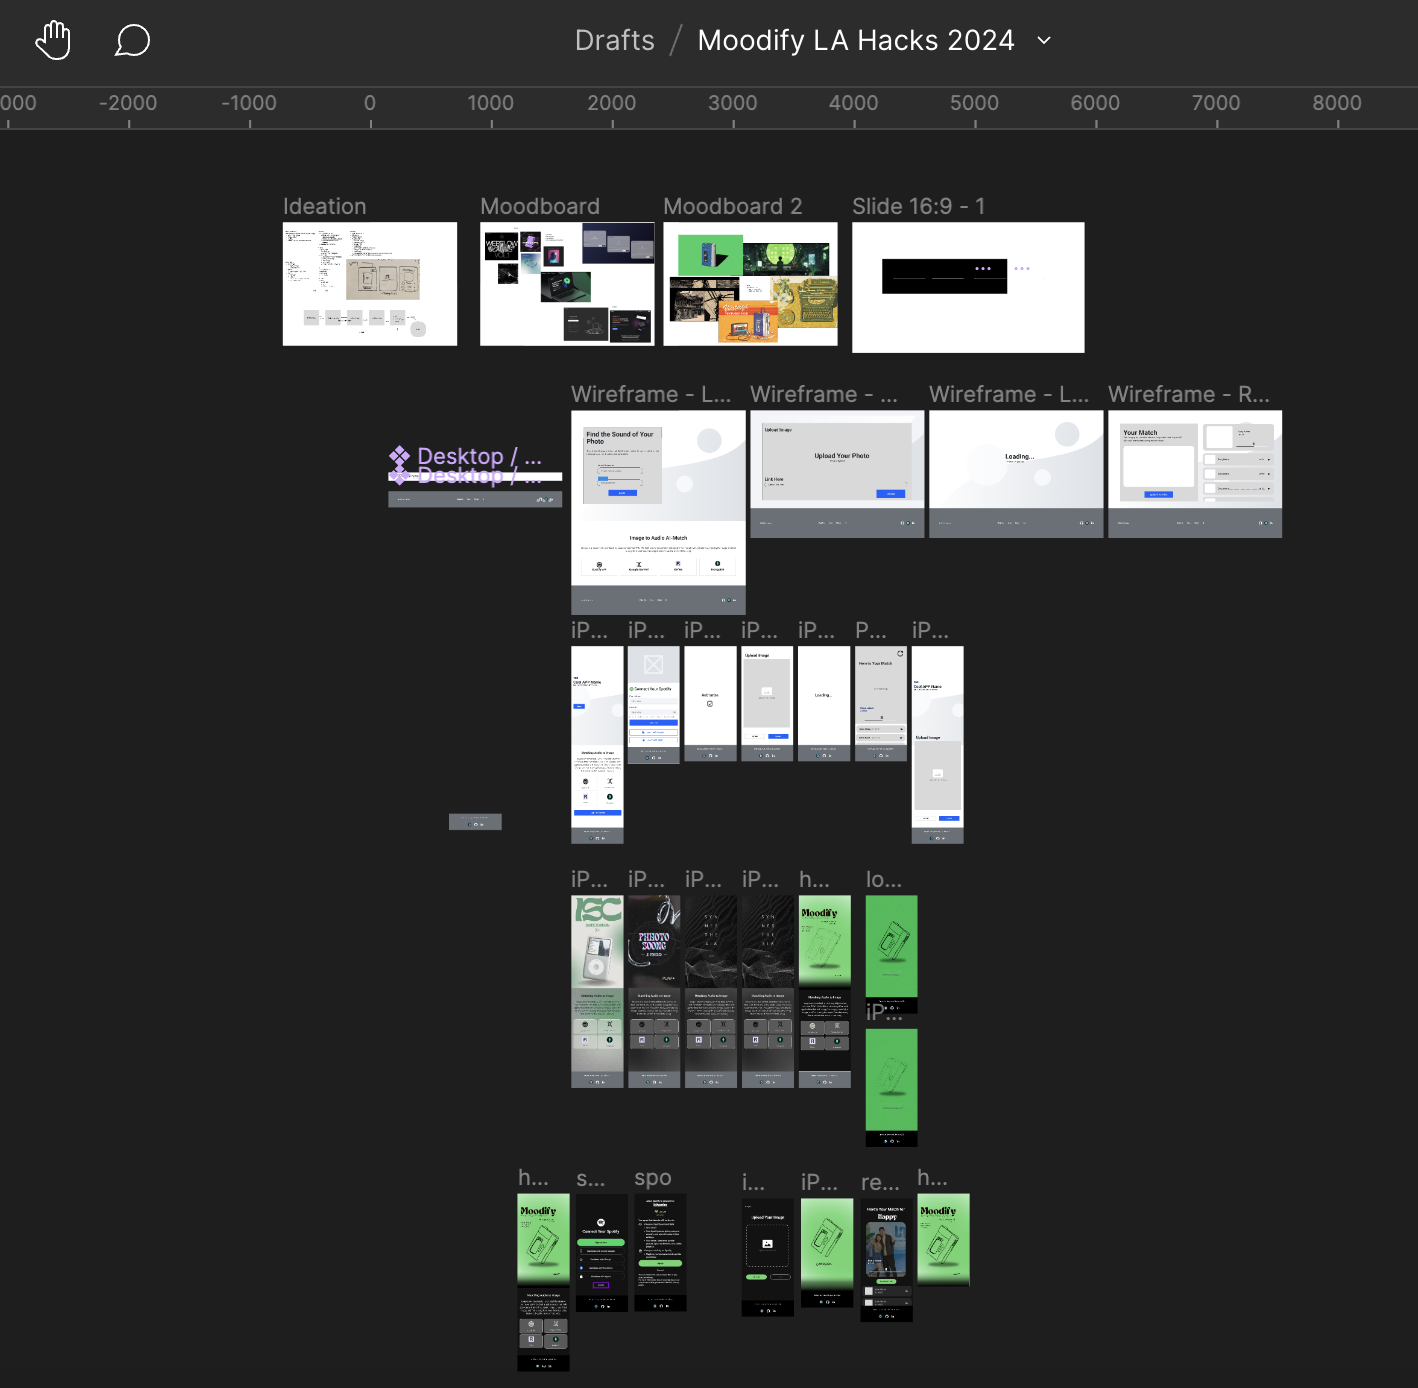Select the 'lo...' frame label
The height and width of the screenshot is (1388, 1418).
[883, 879]
